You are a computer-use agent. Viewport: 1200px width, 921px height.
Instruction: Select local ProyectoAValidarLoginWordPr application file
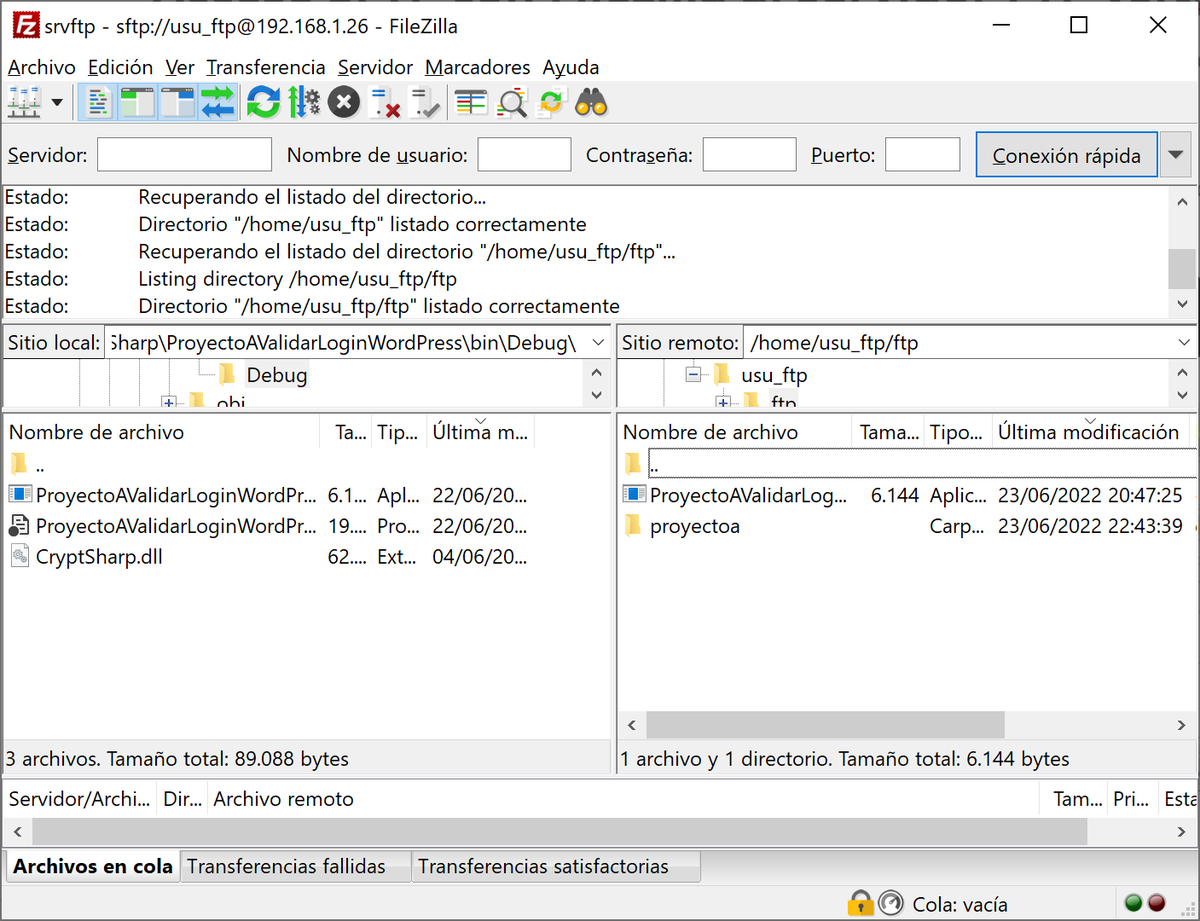[305, 494]
